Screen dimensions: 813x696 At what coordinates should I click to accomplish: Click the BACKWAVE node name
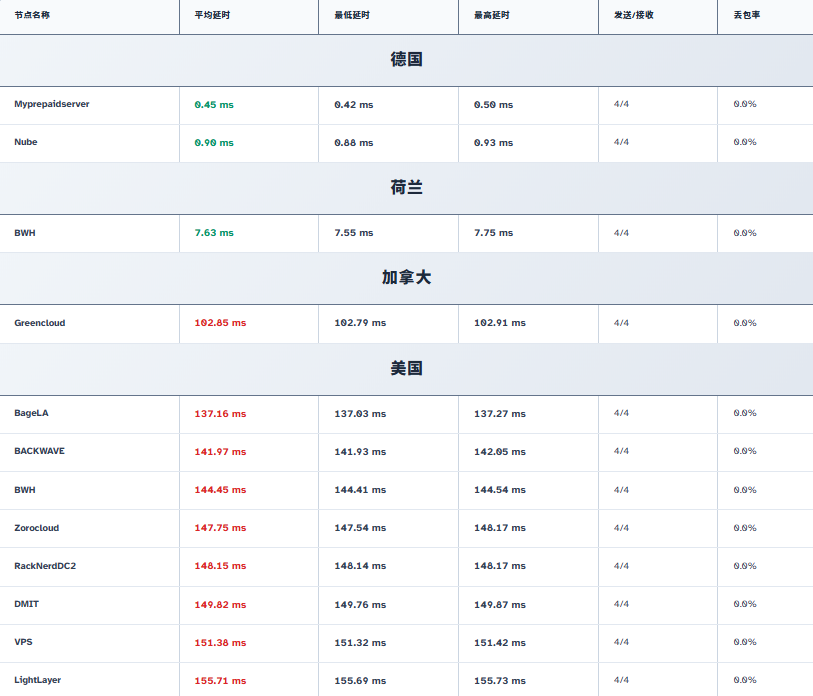pyautogui.click(x=39, y=451)
